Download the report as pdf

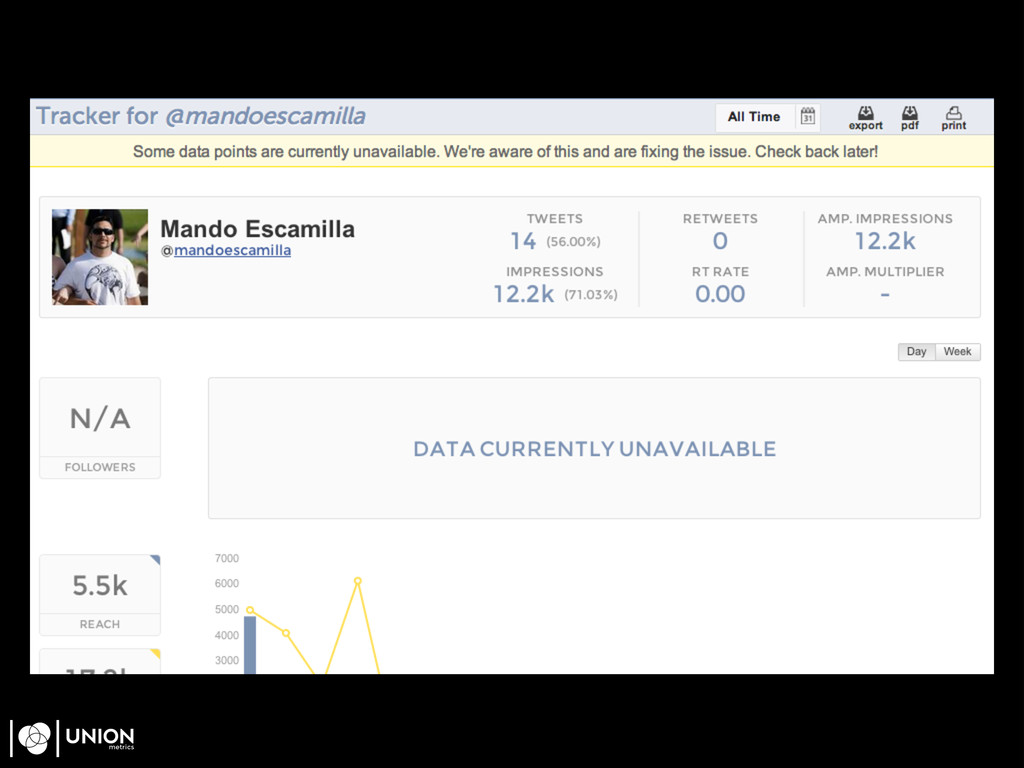click(x=909, y=117)
